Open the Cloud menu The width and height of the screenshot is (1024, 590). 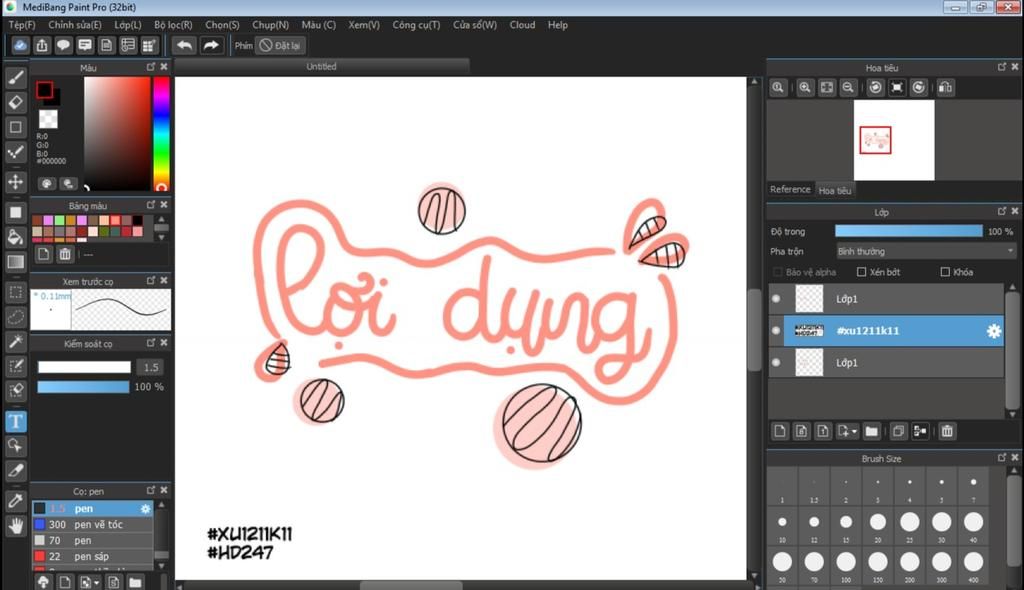(522, 25)
